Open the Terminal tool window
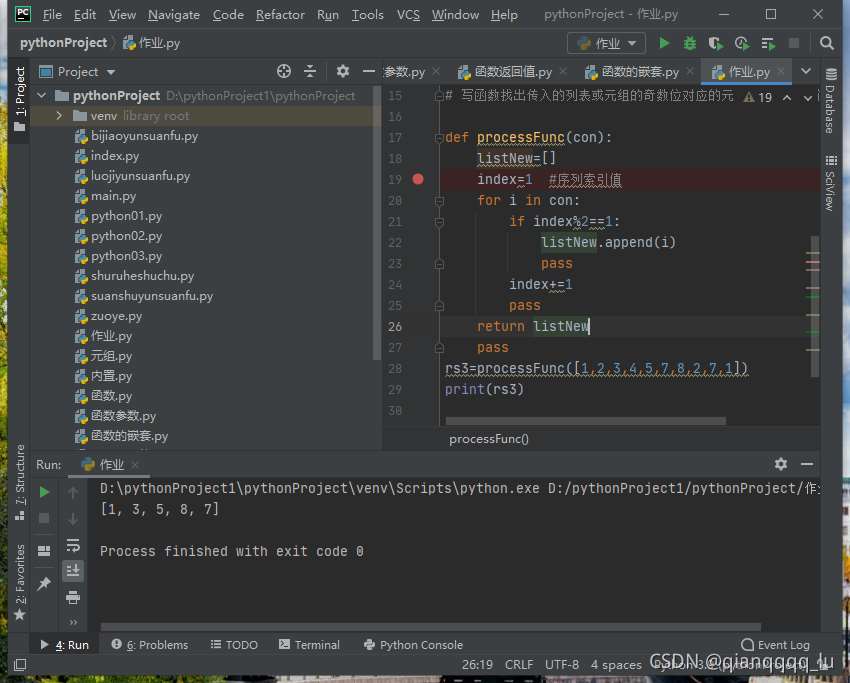This screenshot has width=850, height=683. [308, 645]
